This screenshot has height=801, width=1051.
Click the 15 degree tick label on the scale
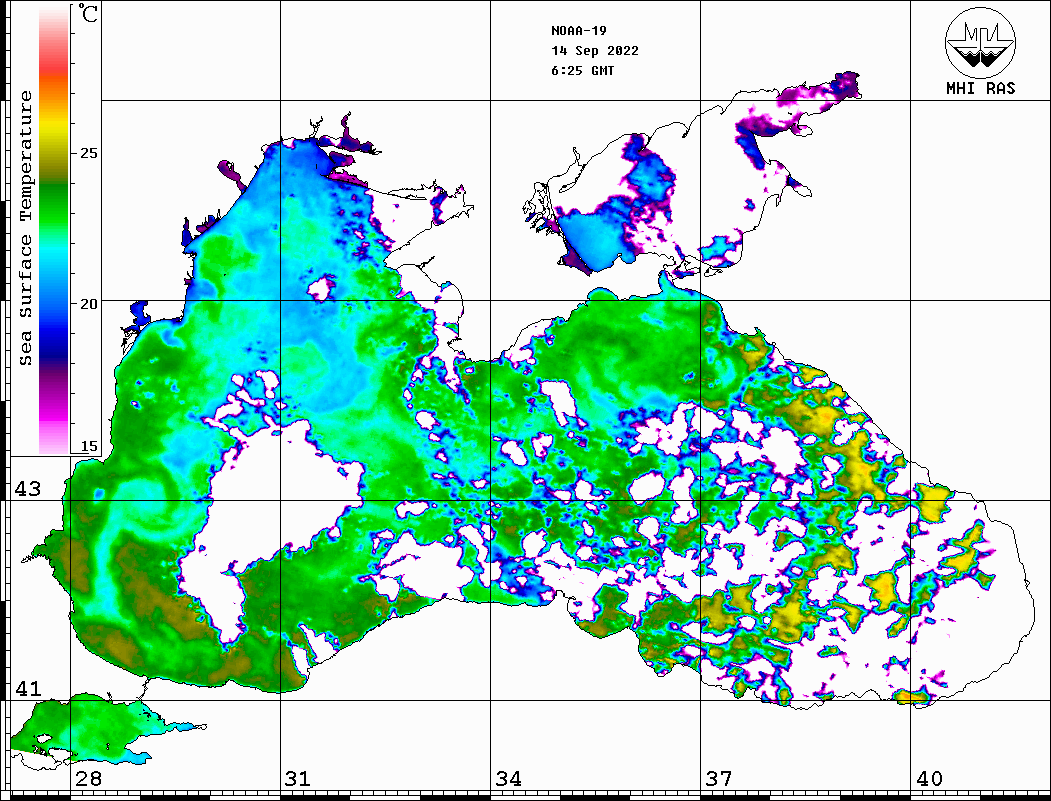click(x=90, y=447)
